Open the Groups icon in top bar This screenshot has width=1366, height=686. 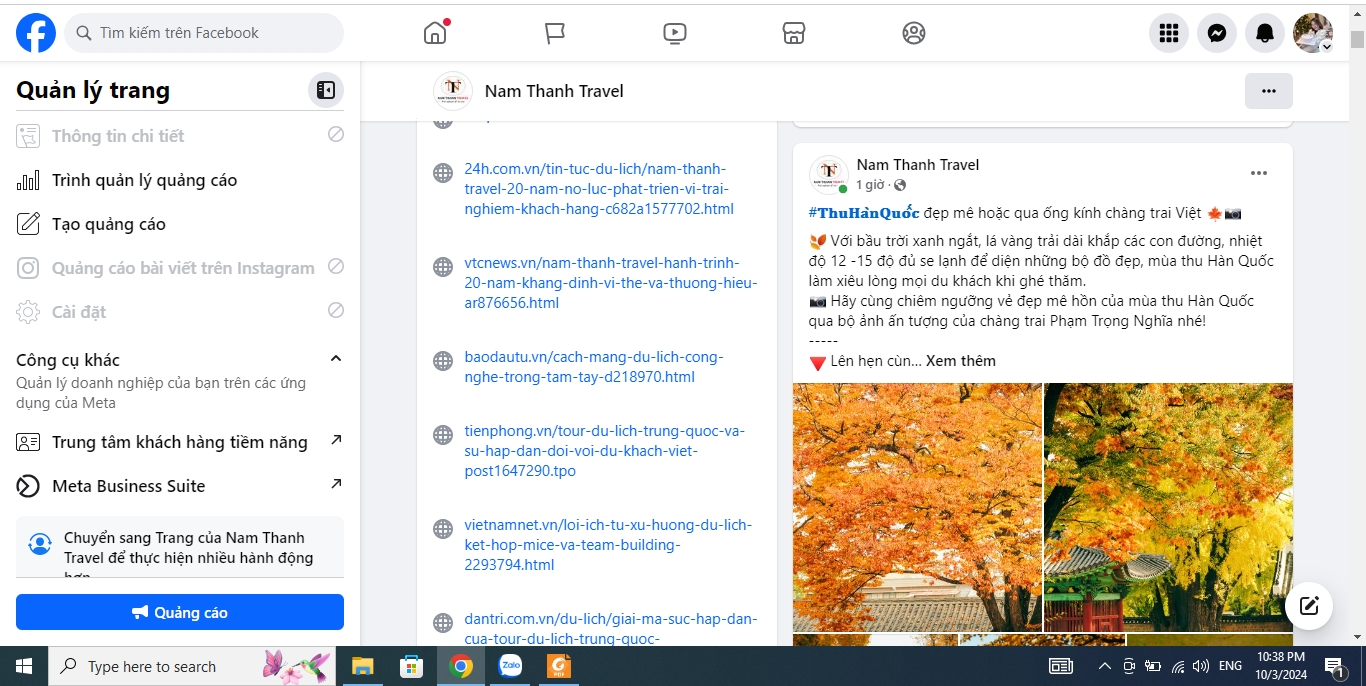coord(914,33)
